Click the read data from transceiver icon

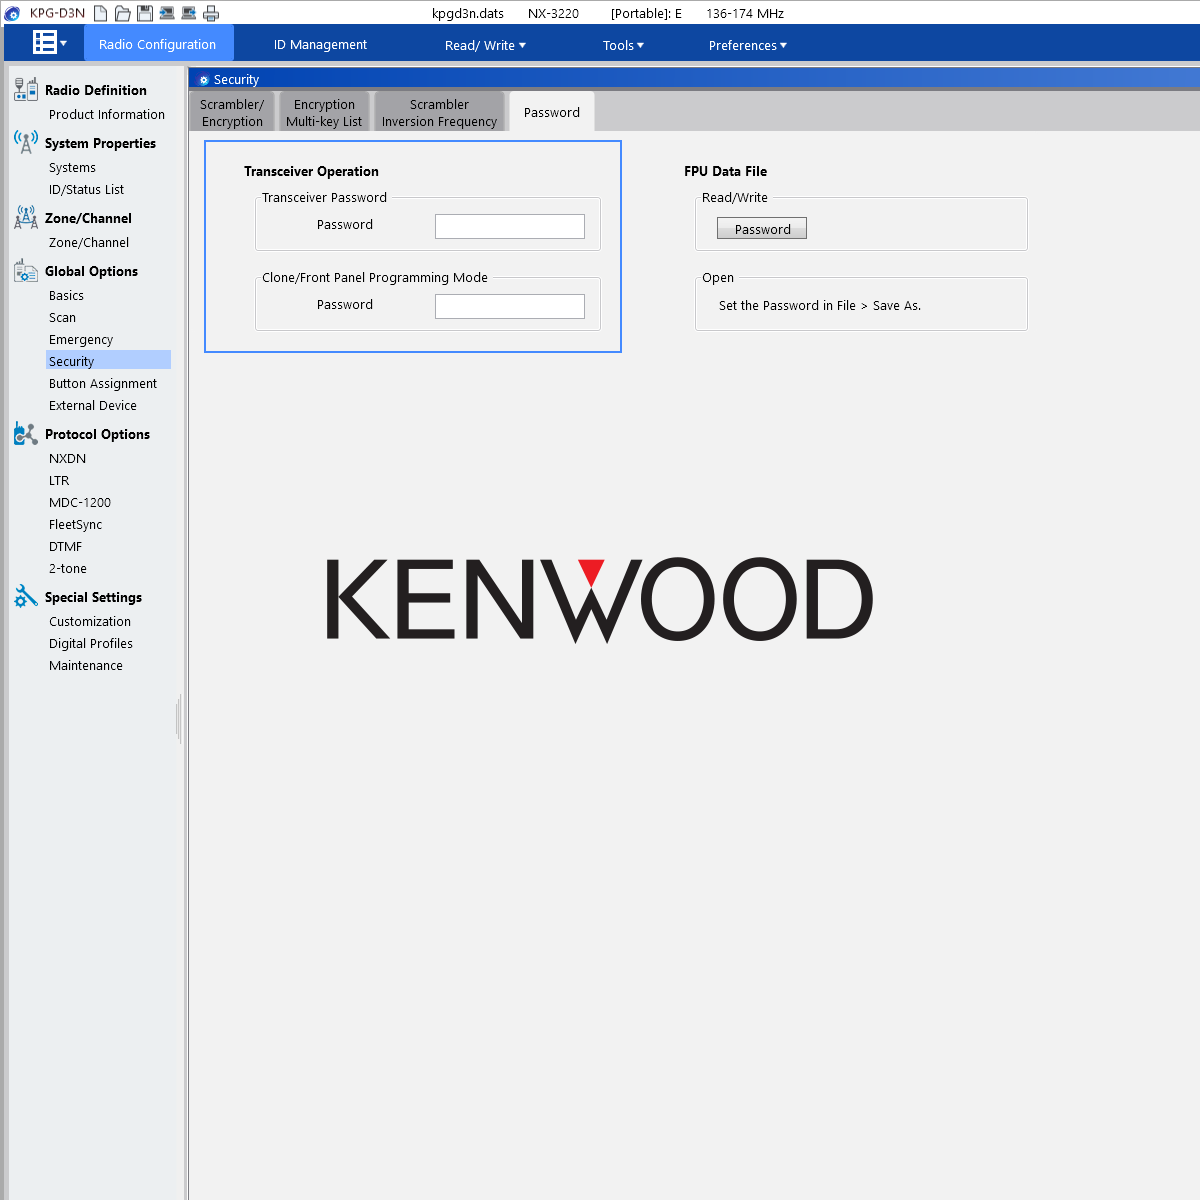pos(166,13)
